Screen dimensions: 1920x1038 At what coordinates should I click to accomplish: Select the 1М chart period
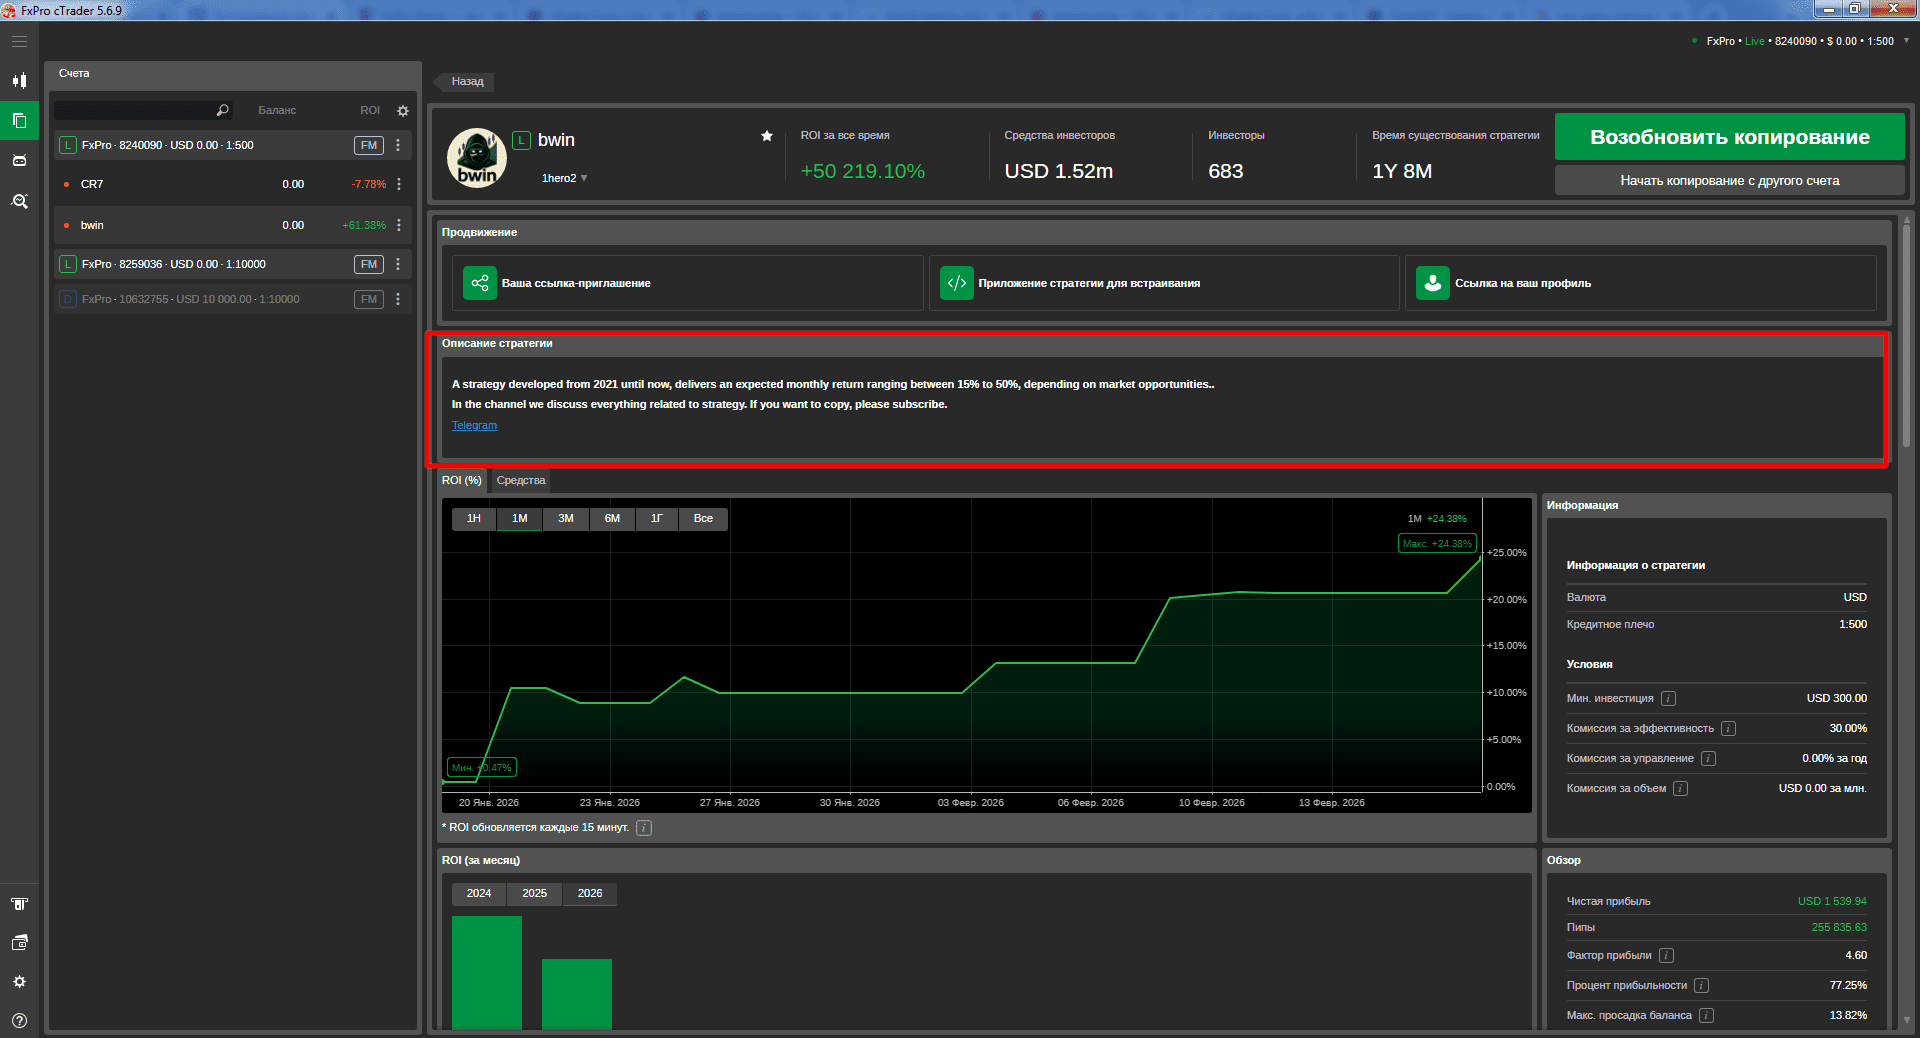tap(520, 519)
